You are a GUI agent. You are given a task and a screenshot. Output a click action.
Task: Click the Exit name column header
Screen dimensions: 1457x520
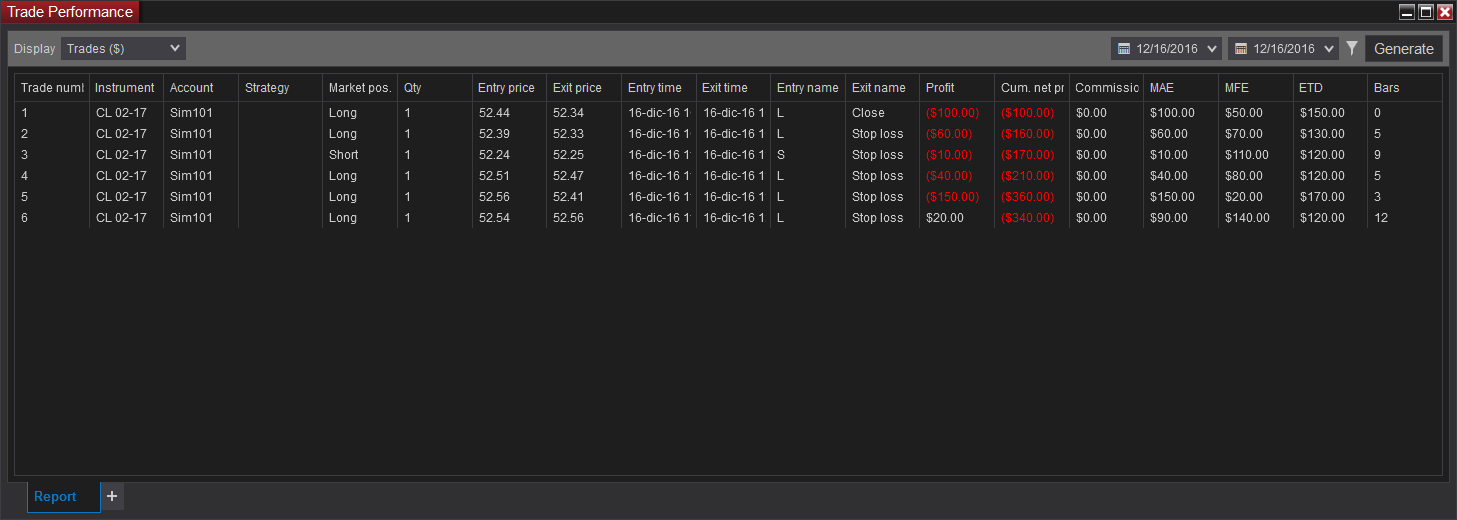[882, 88]
